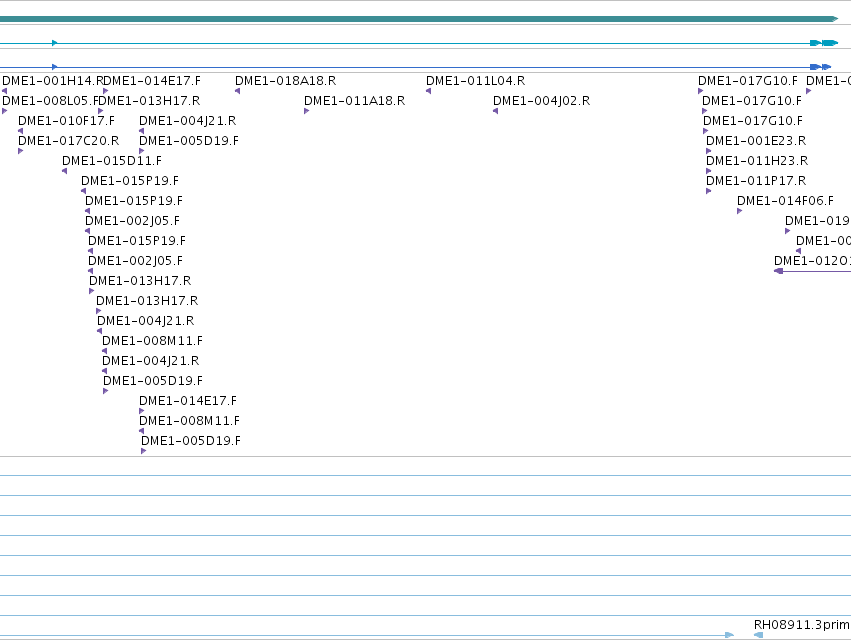Click the arrow glyph under DME1-017C20.R
851x640 pixels.
[x=21, y=151]
